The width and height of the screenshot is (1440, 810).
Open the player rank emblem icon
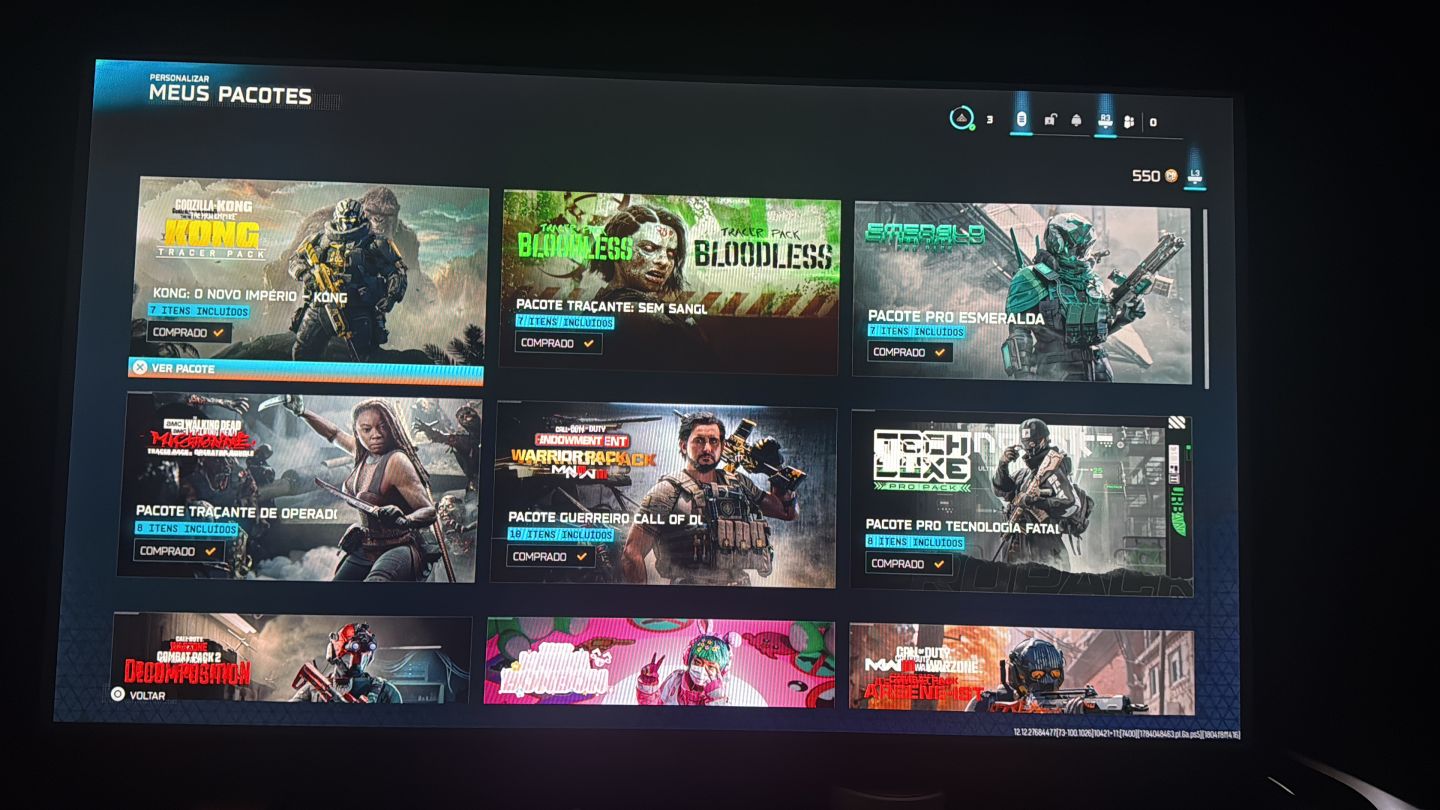tap(962, 119)
